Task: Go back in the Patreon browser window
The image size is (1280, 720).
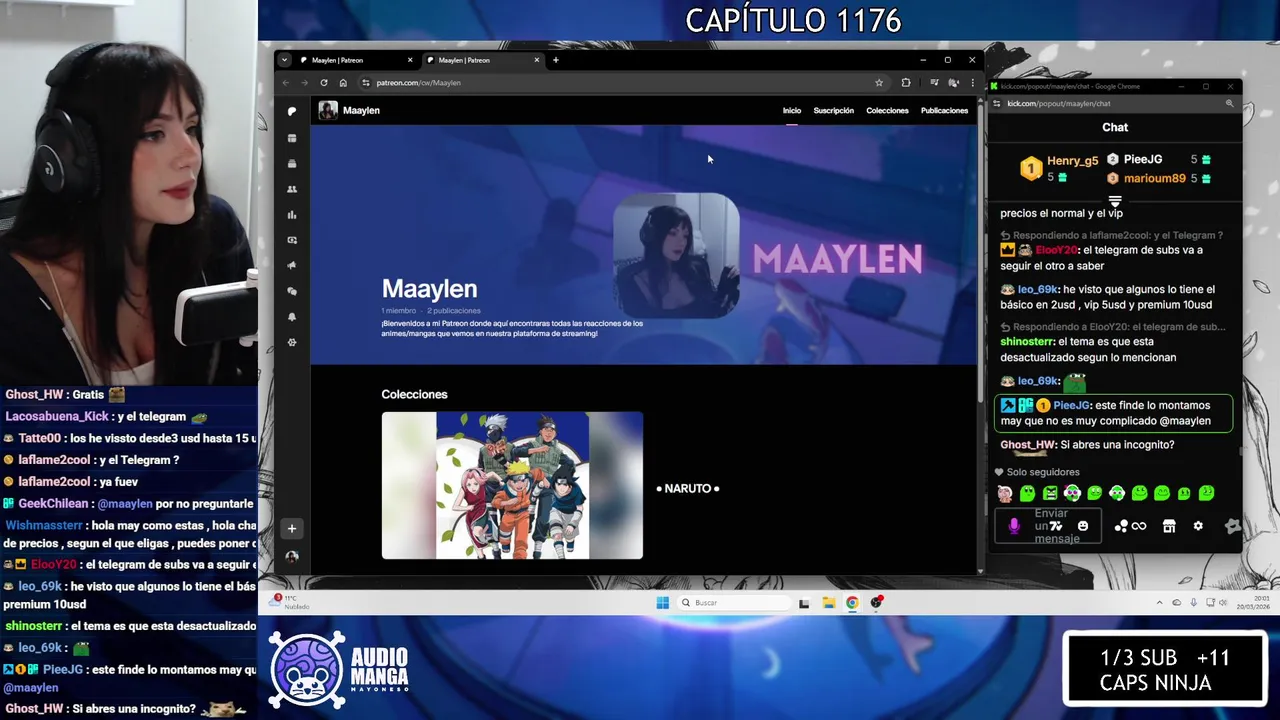Action: click(x=286, y=83)
